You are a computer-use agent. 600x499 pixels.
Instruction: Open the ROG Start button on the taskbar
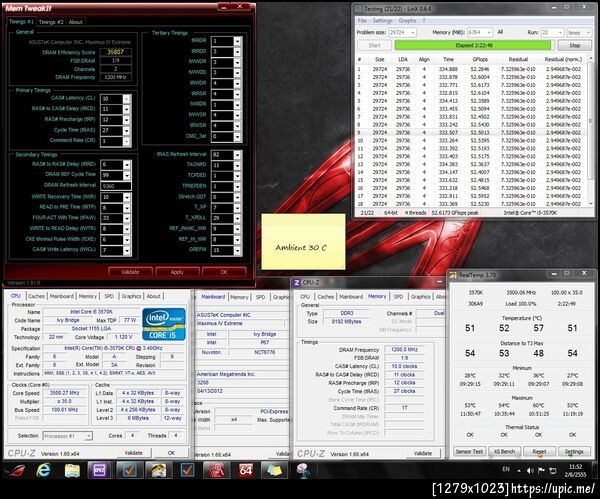[15, 470]
